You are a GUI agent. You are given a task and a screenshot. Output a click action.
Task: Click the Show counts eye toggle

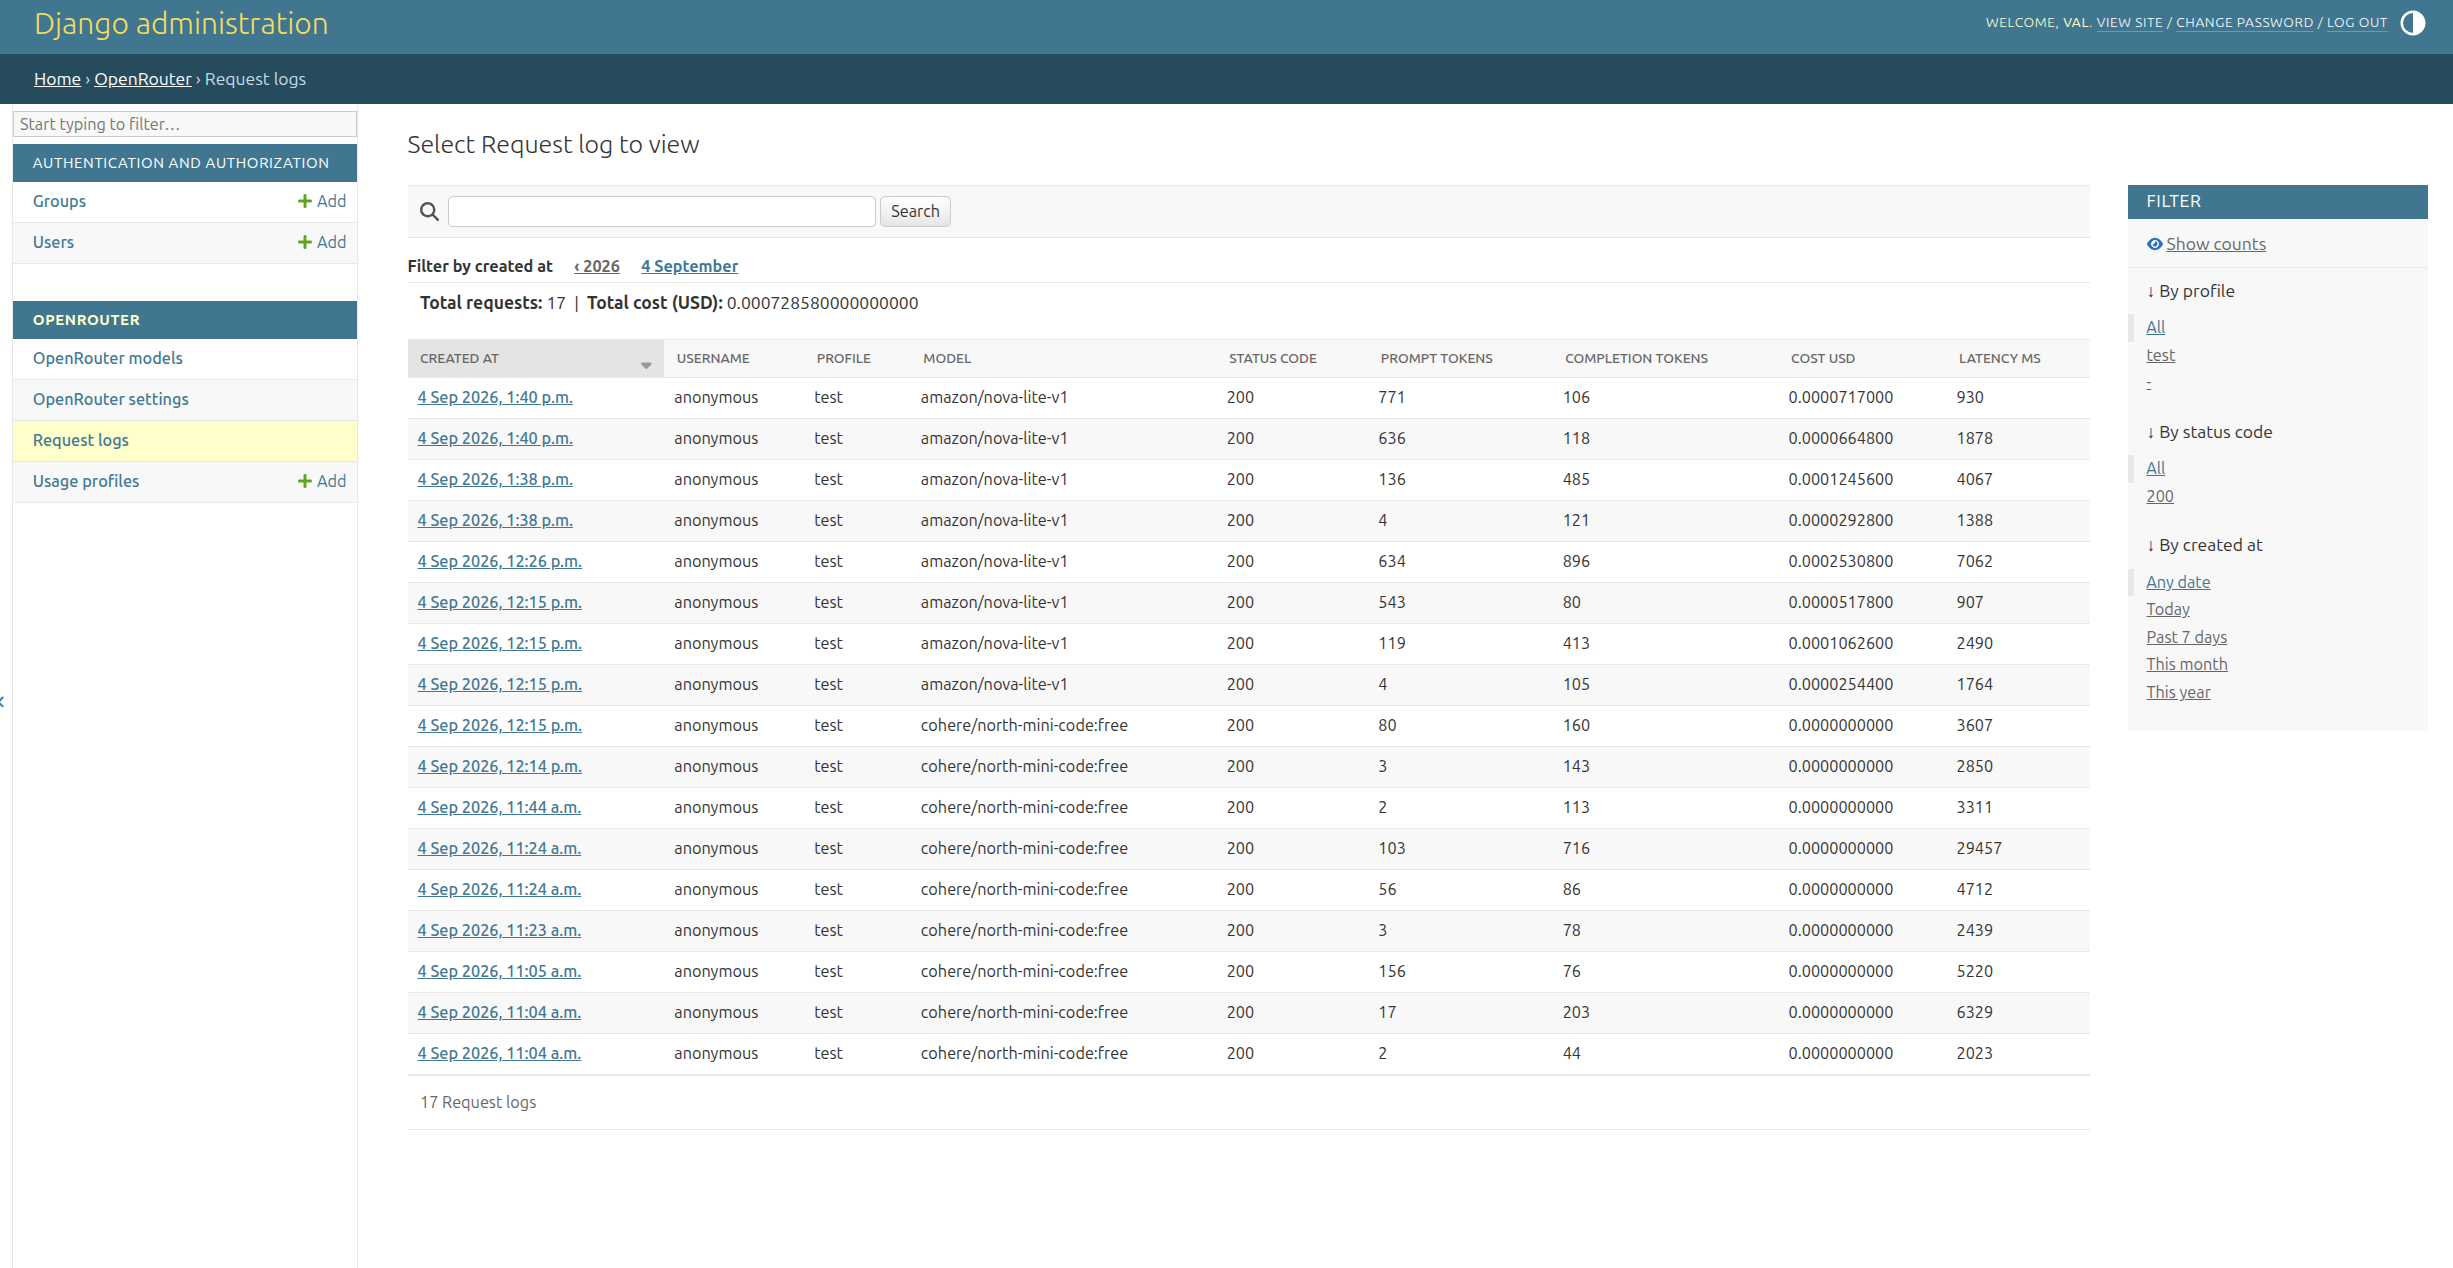[2206, 244]
